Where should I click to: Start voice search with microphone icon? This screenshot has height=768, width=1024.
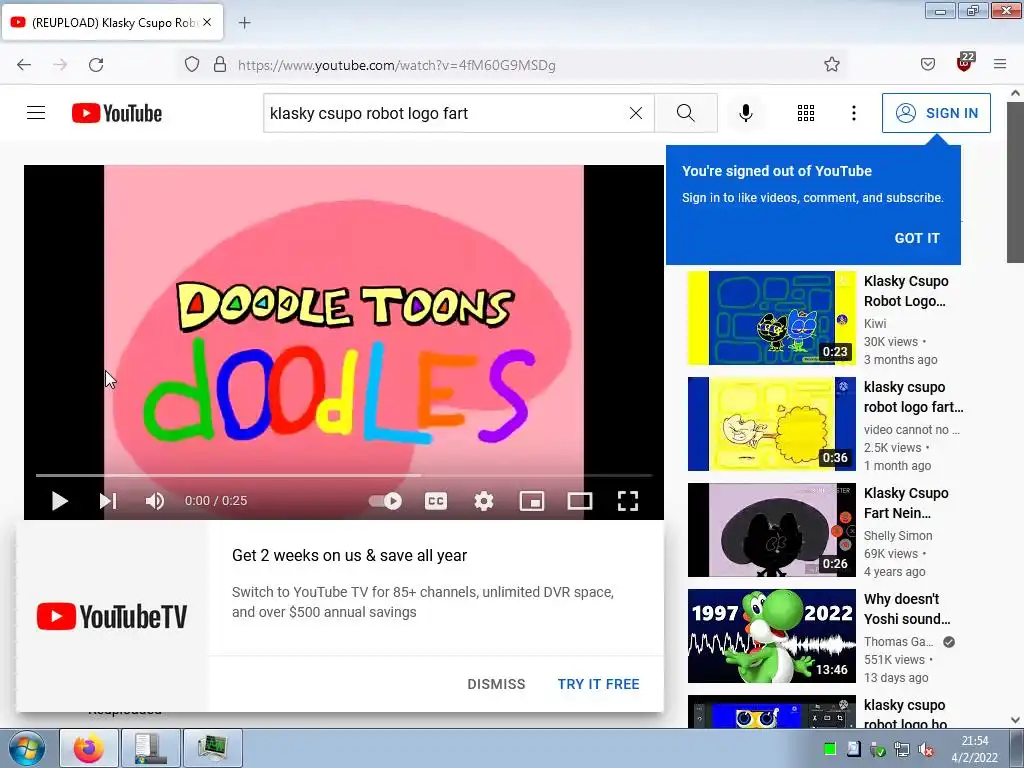pyautogui.click(x=745, y=113)
